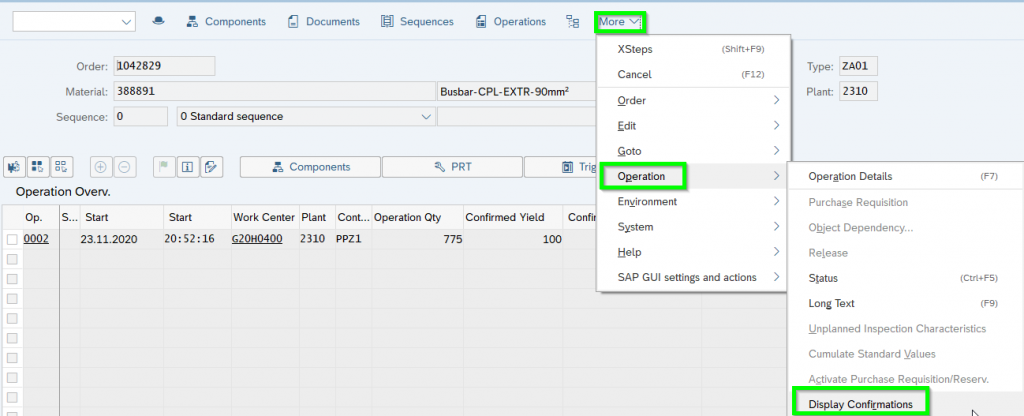Screen dimensions: 1024x416
Task: Click the PRT button
Action: (452, 167)
